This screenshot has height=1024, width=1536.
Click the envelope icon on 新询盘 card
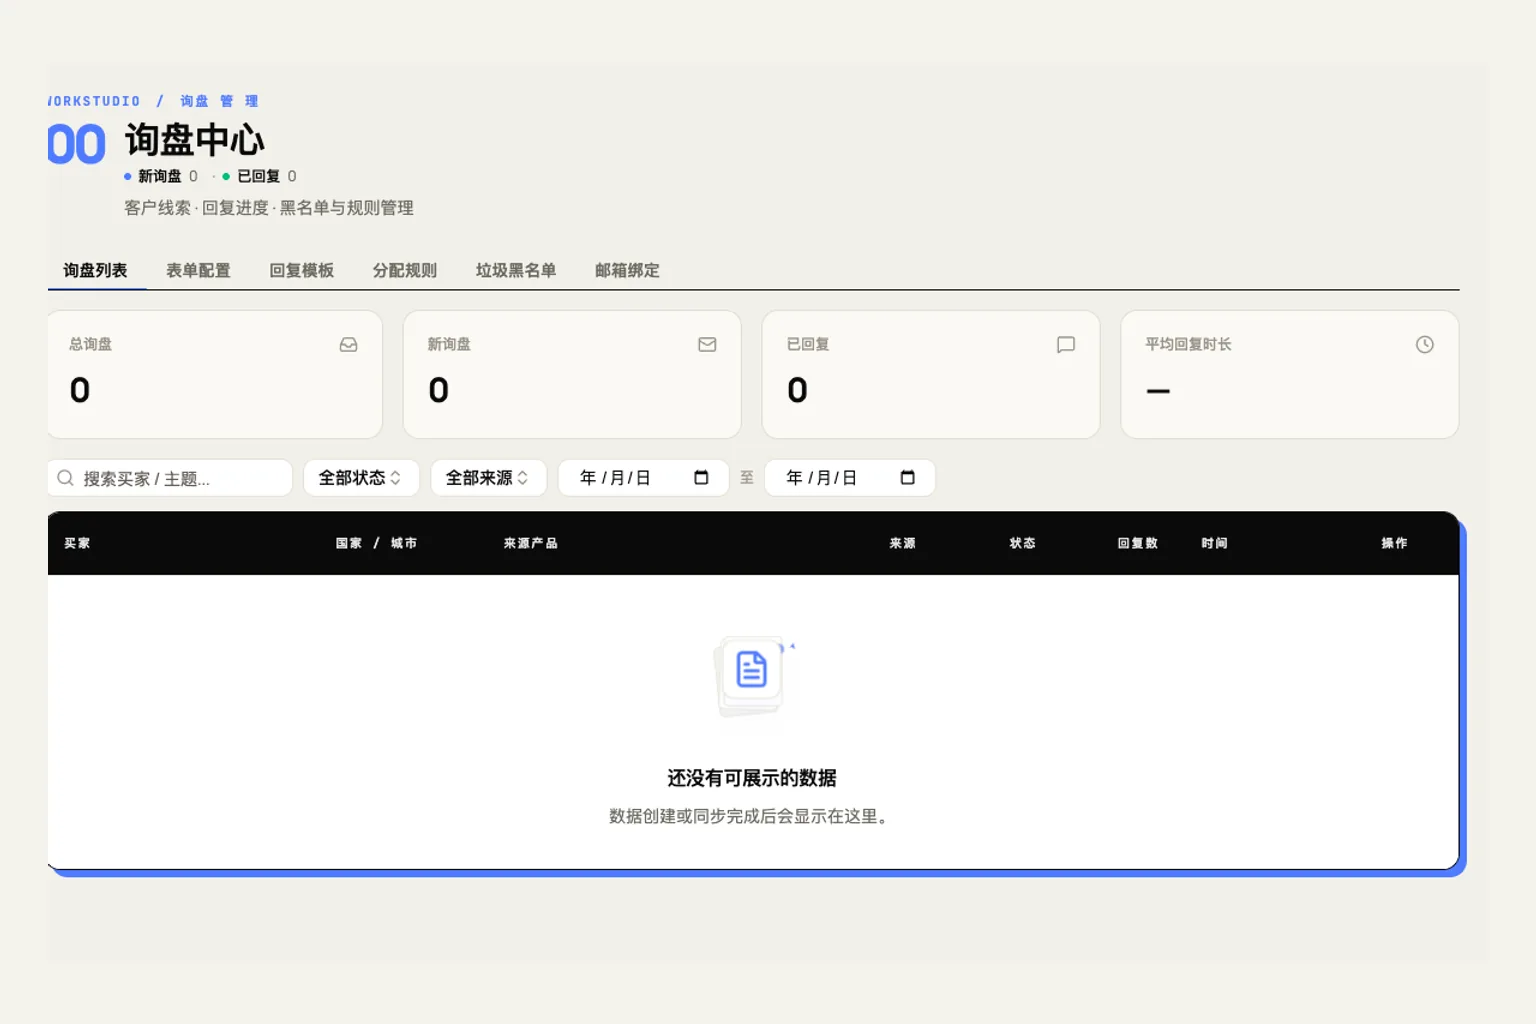pos(707,345)
